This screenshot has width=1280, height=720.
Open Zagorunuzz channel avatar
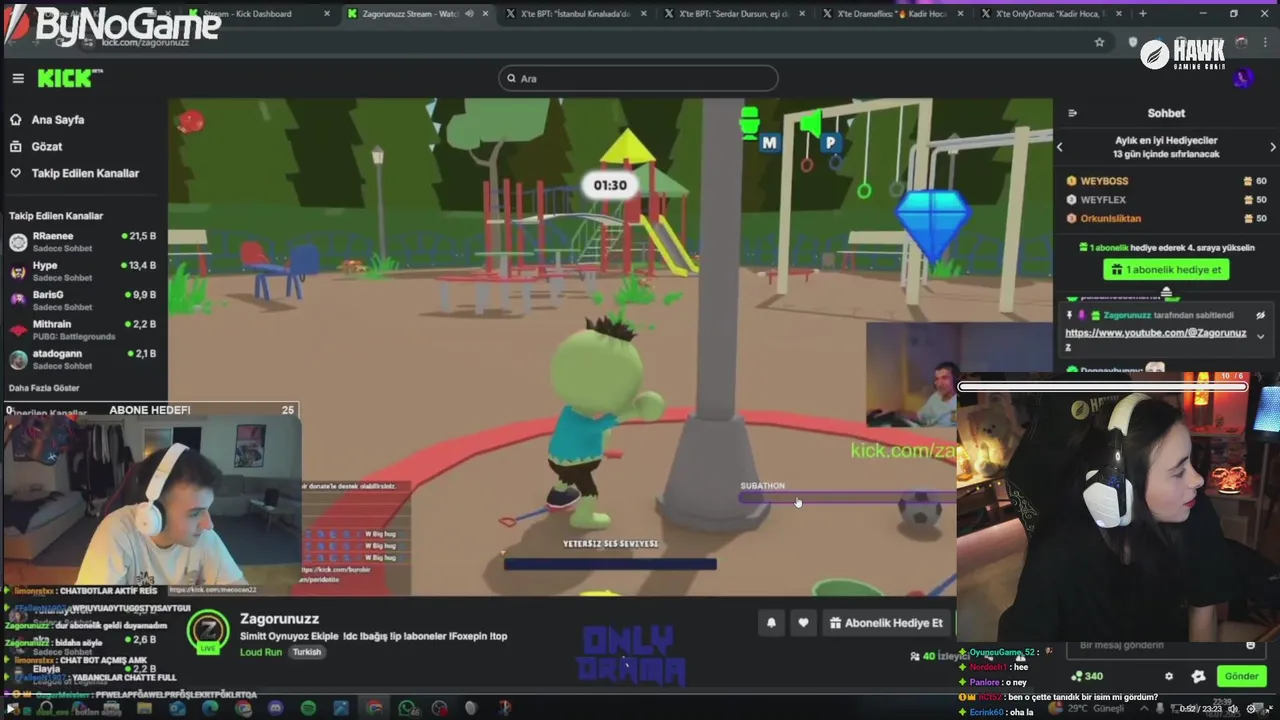209,631
